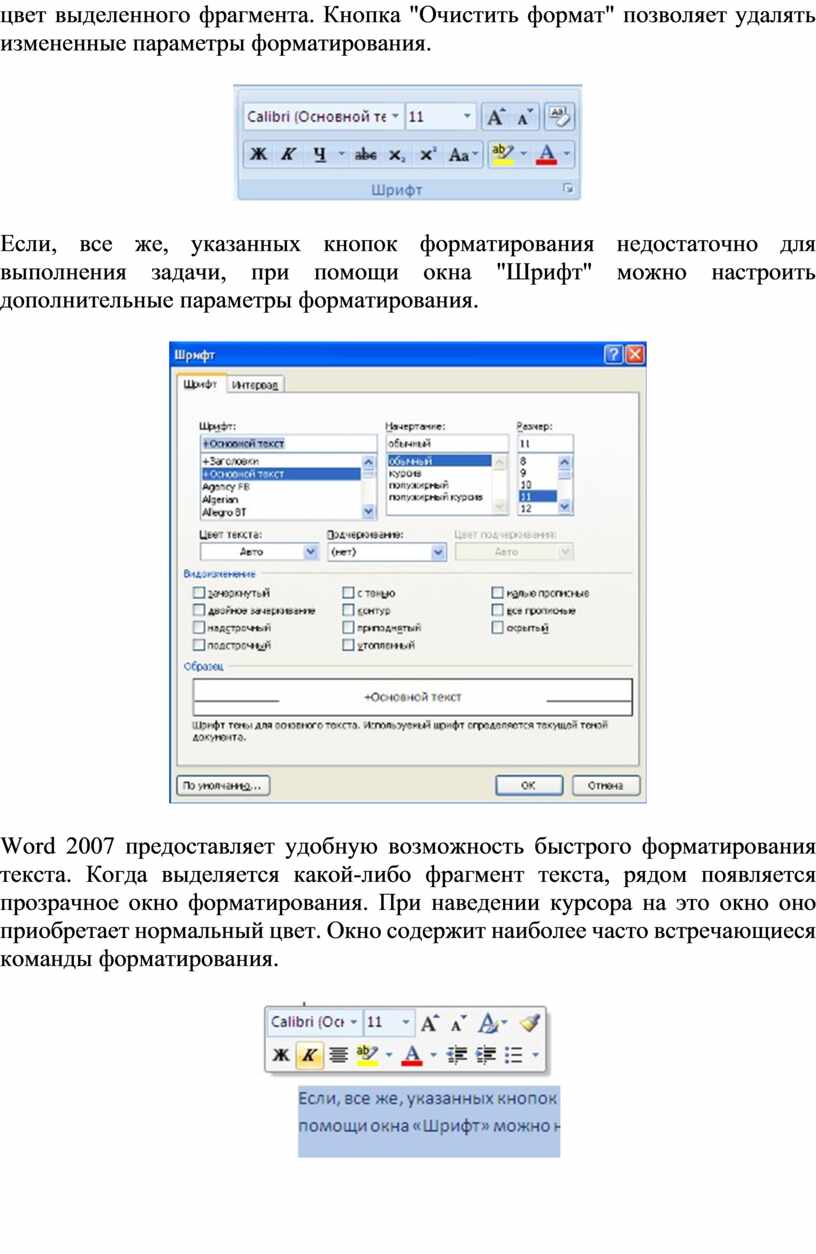816x1254 pixels.
Task: Click Shrink Font in the Шрифт ribbon group
Action: (524, 117)
